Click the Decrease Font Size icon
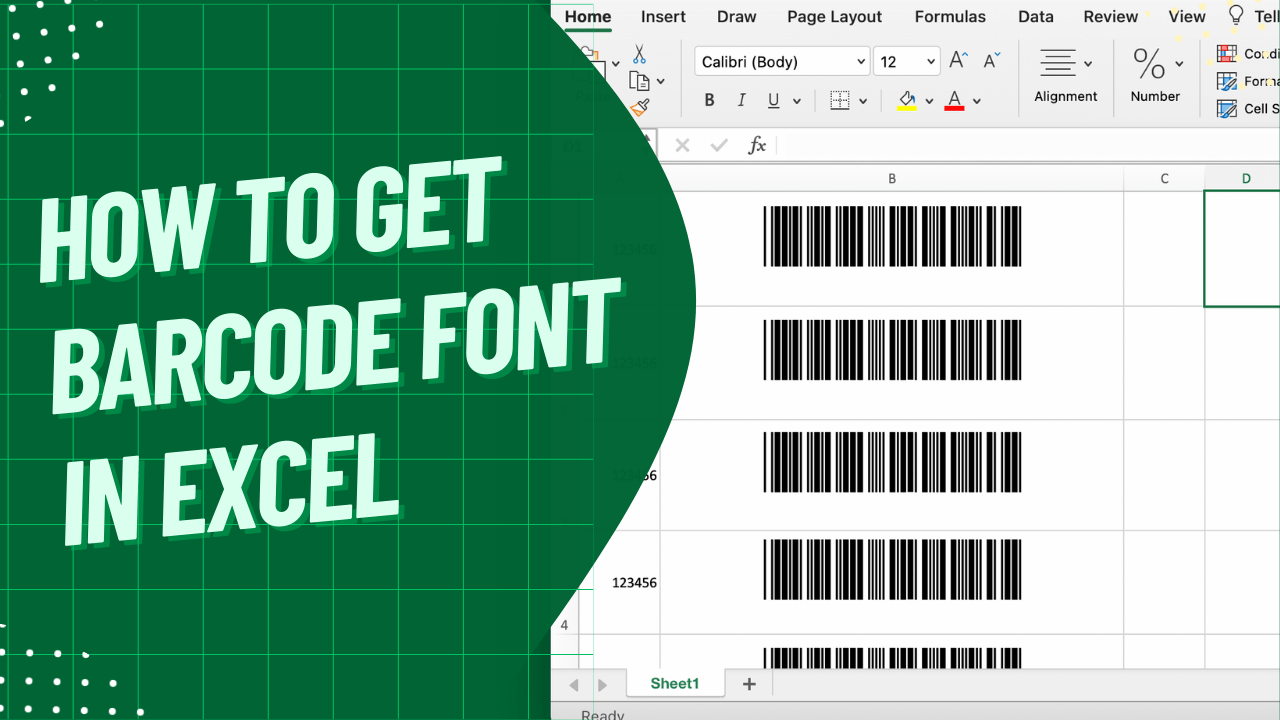This screenshot has height=720, width=1280. tap(990, 61)
